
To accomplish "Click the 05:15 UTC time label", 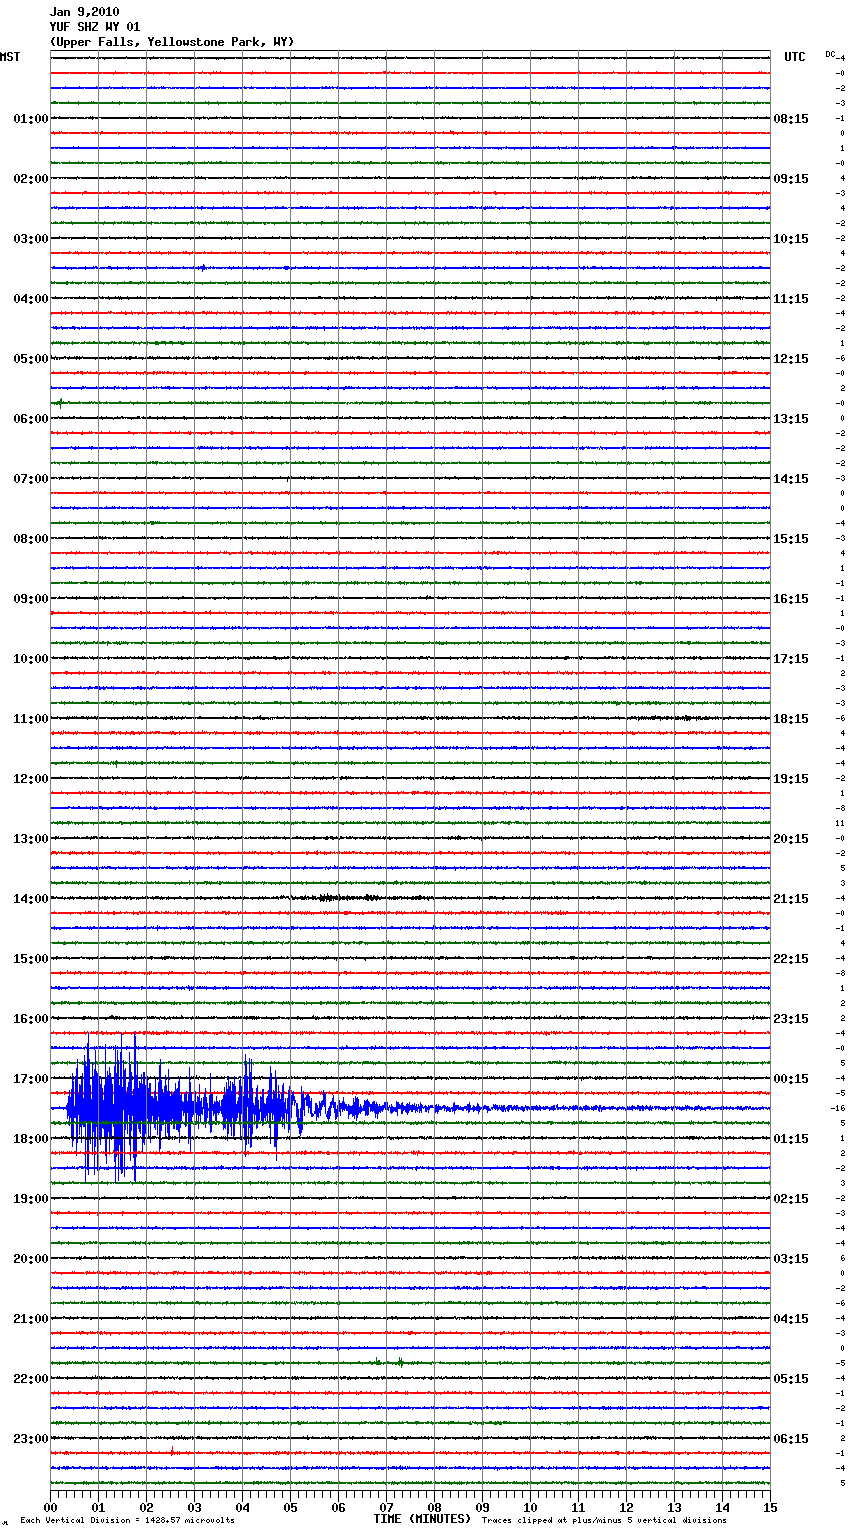I will point(791,1379).
